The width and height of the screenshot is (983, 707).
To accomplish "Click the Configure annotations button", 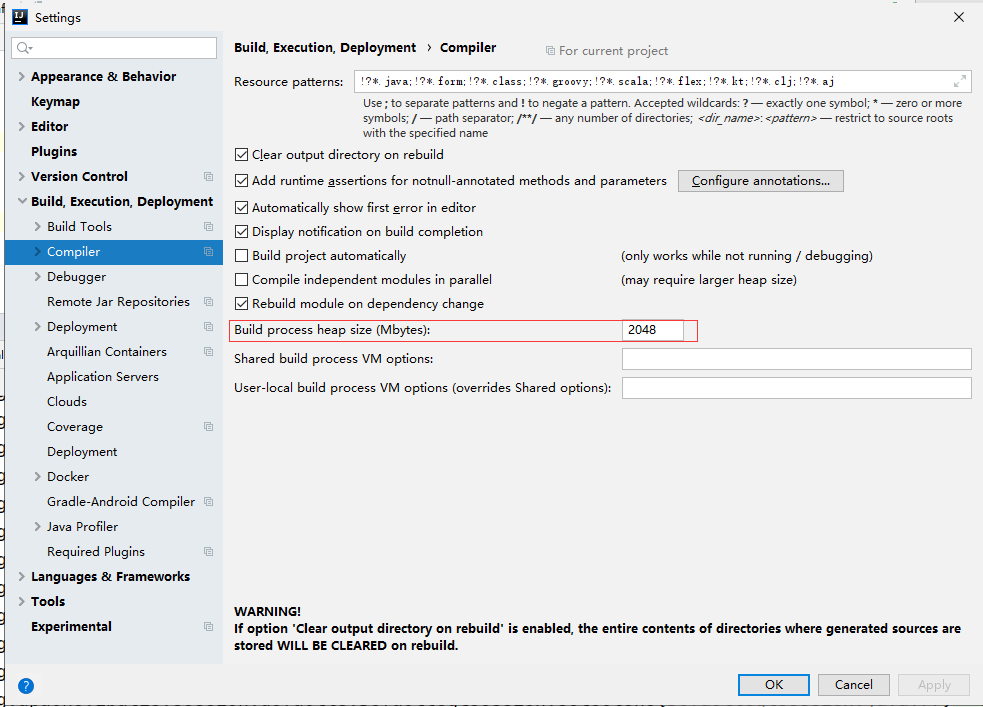I will pos(760,181).
